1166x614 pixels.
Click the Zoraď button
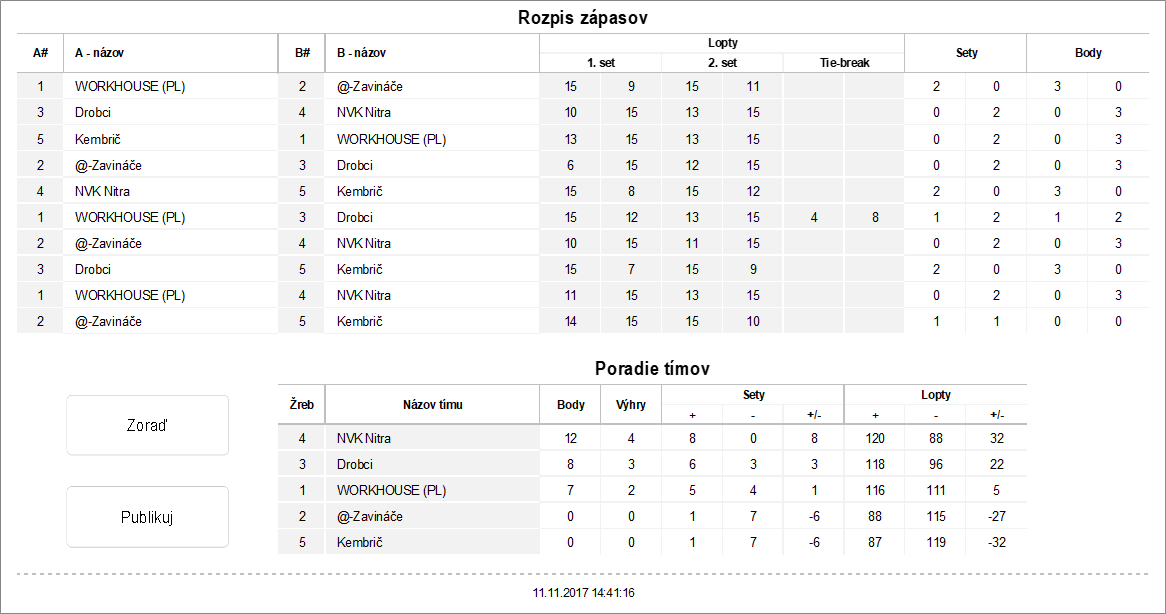pyautogui.click(x=147, y=425)
